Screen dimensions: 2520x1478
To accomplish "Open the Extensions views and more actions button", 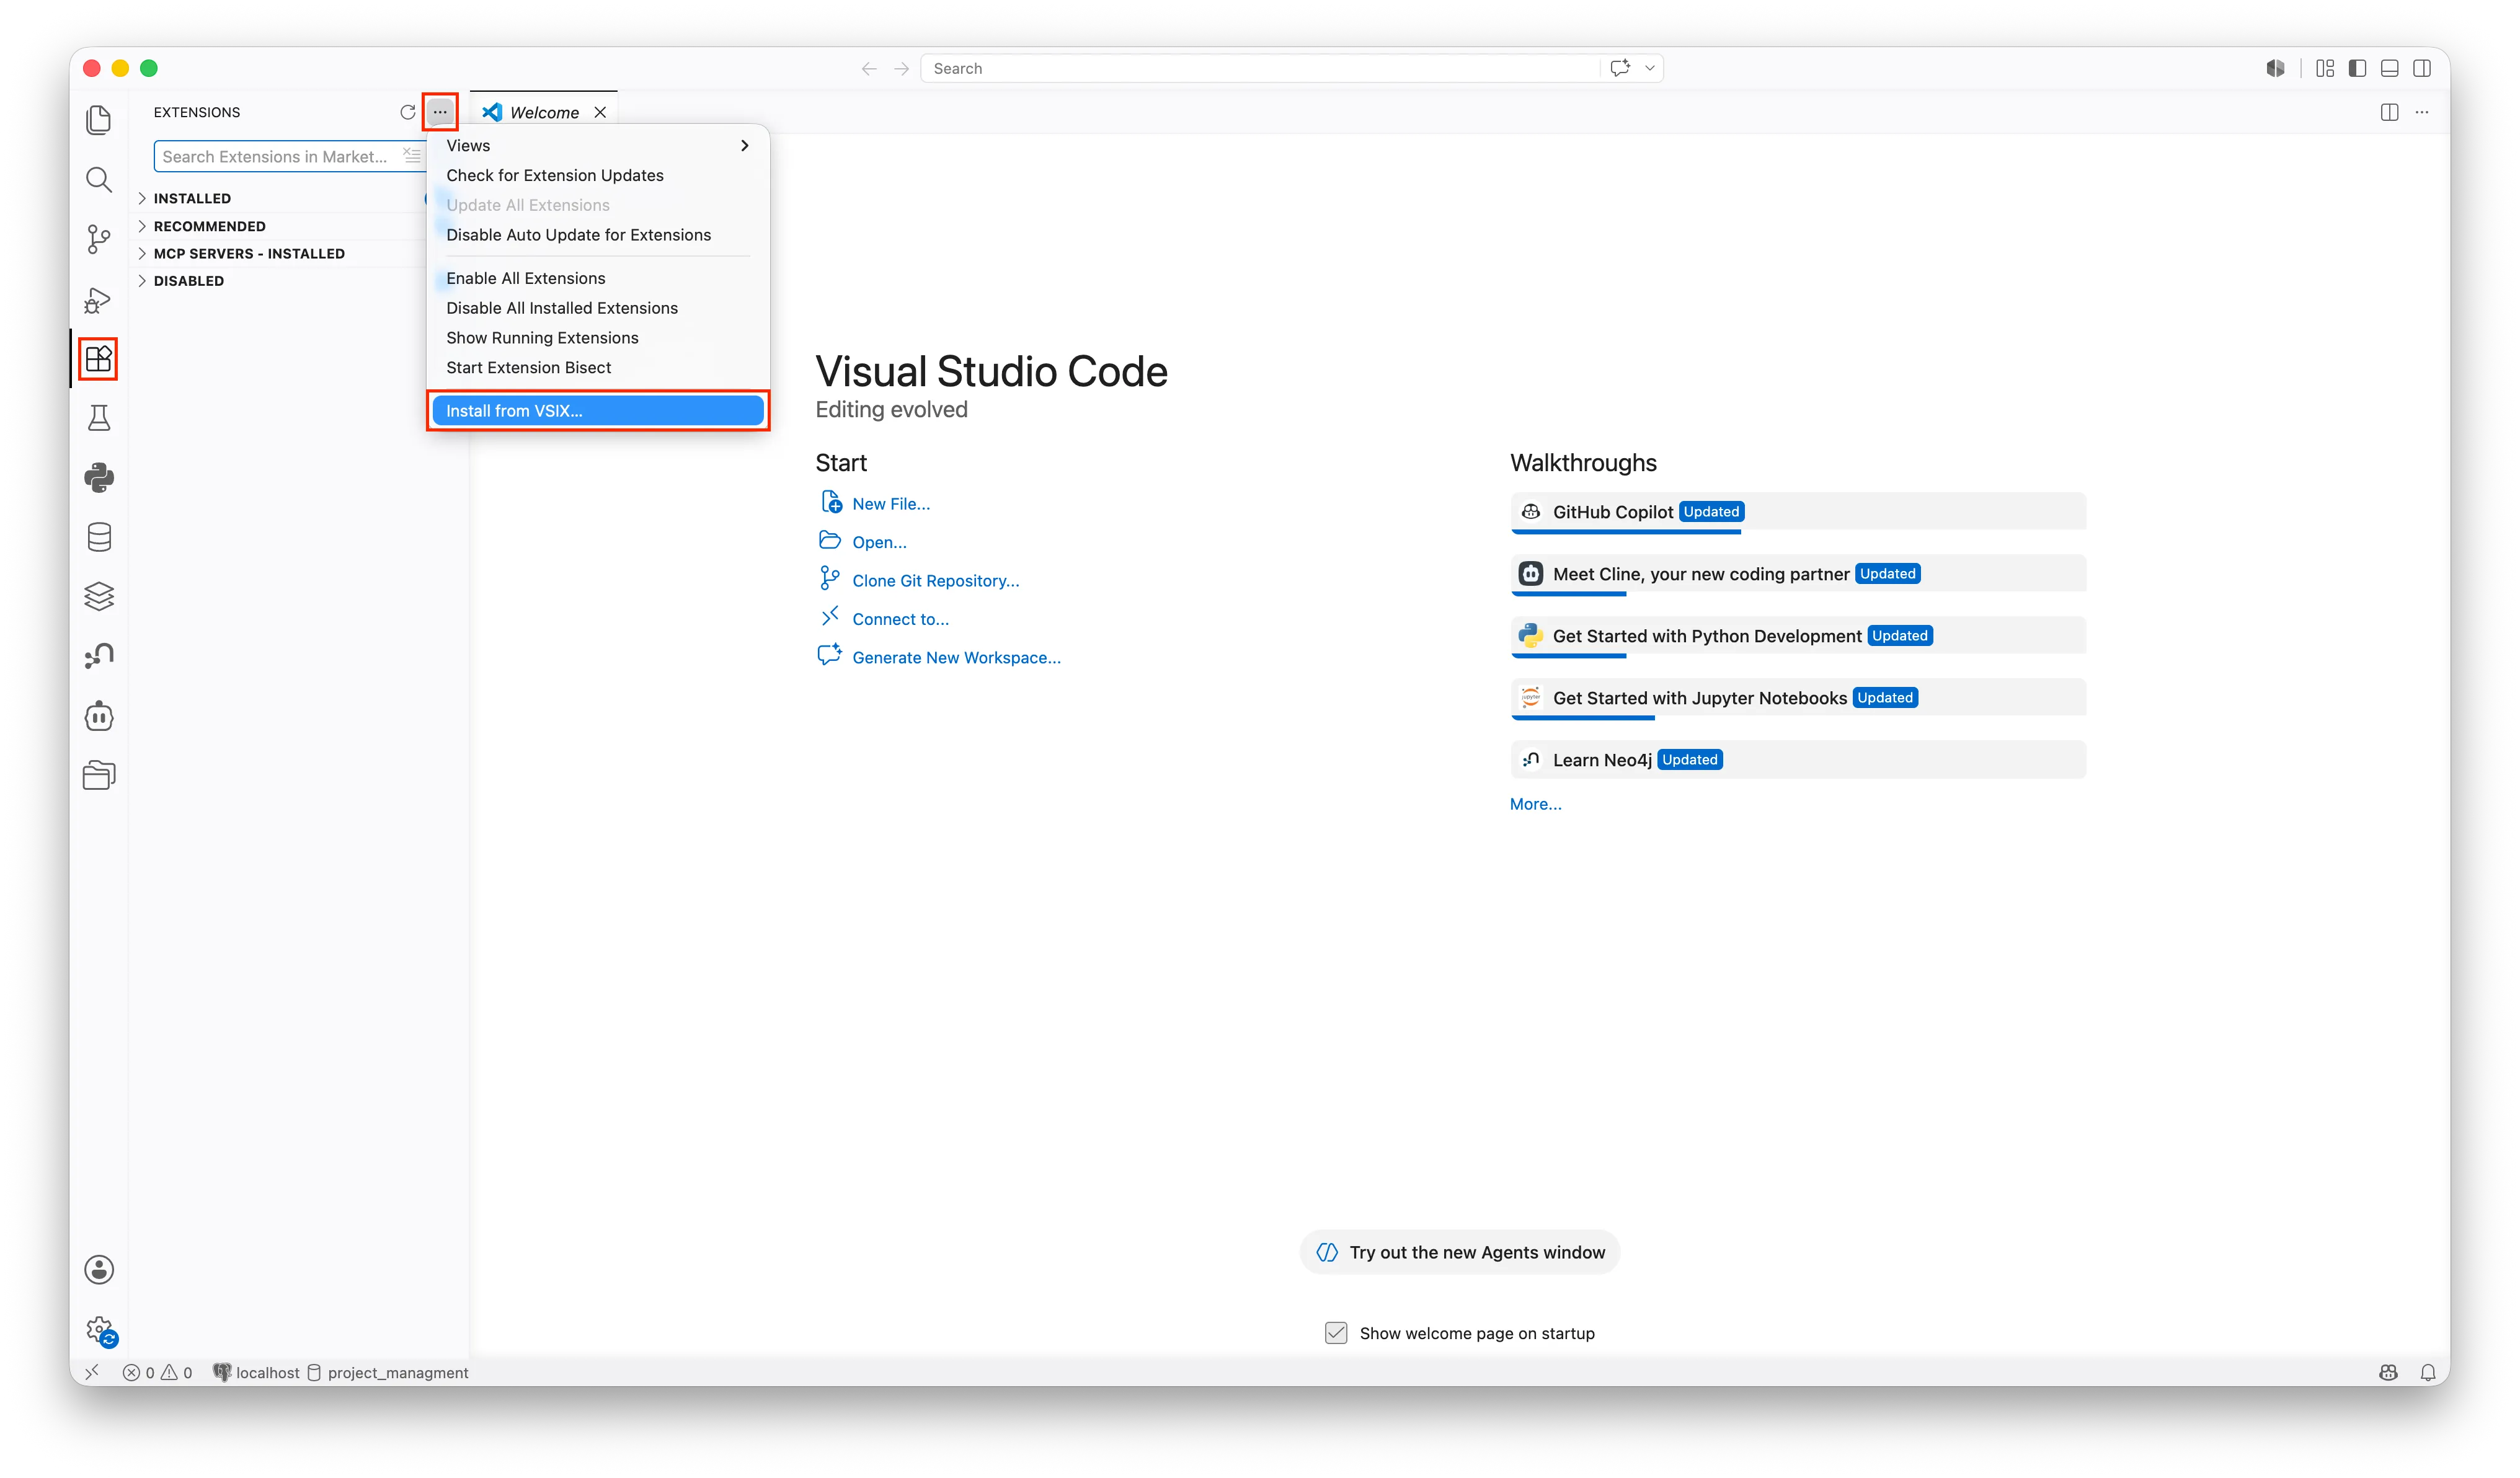I will pos(440,112).
